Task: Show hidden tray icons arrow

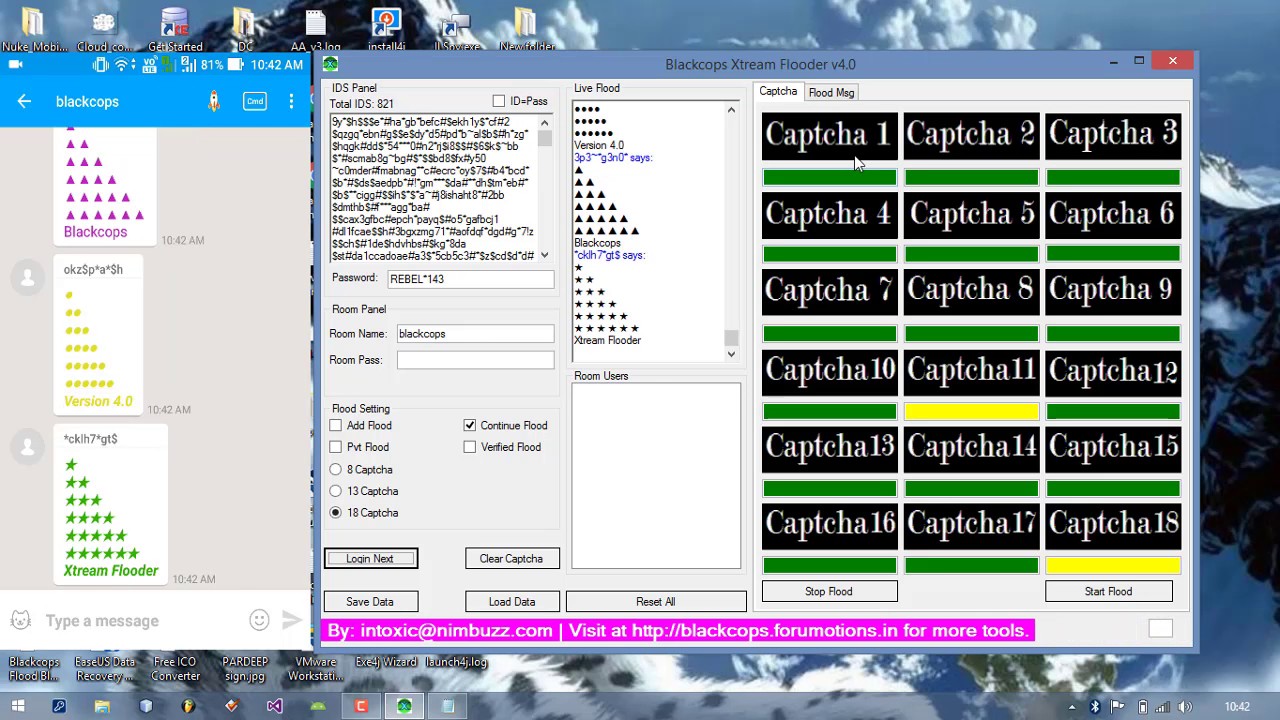Action: coord(1072,707)
